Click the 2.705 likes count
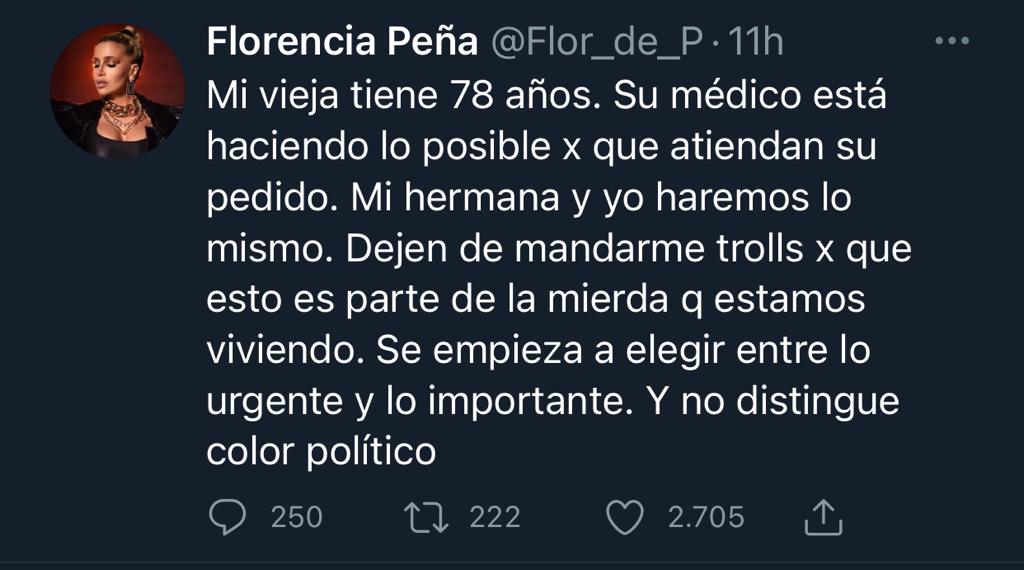 click(x=706, y=517)
